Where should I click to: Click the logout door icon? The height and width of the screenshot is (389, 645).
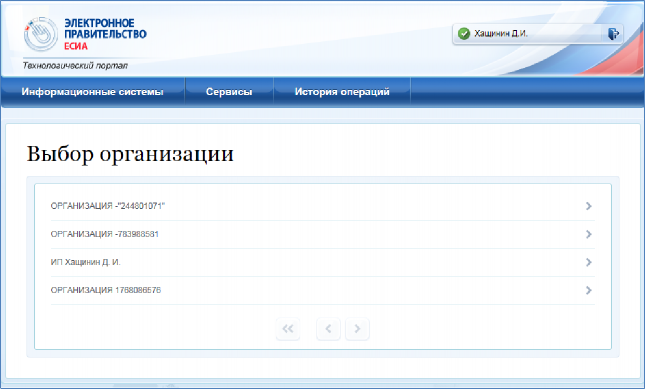coord(613,34)
